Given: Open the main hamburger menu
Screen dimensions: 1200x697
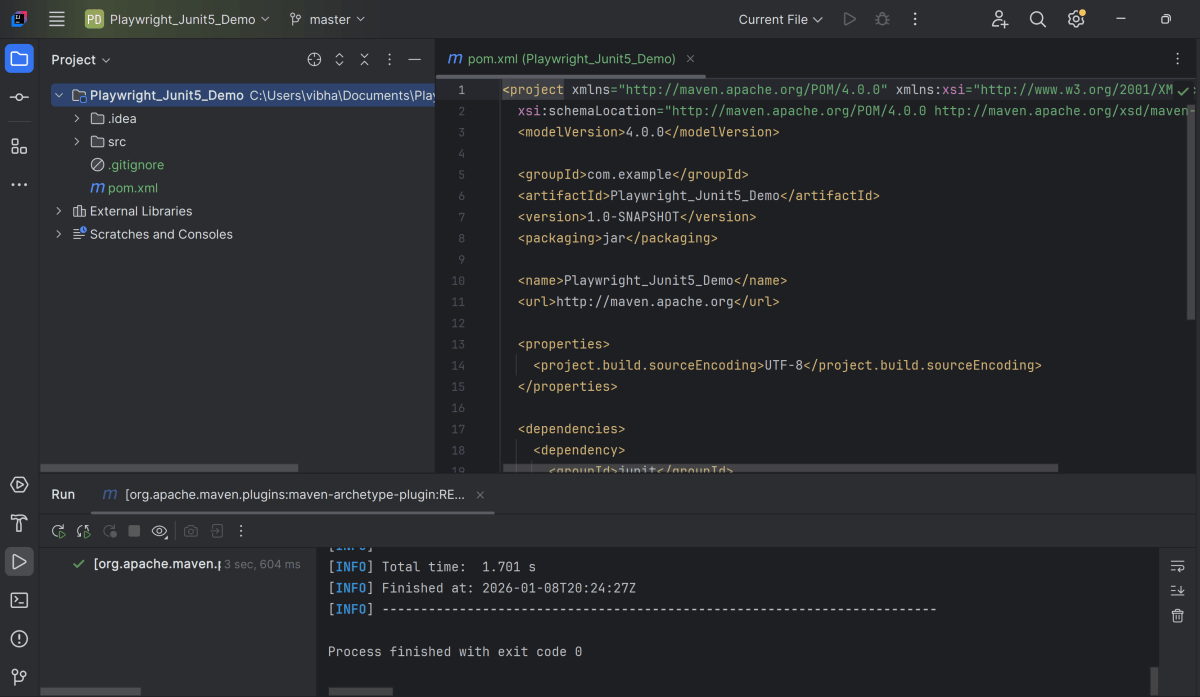Looking at the screenshot, I should click(57, 19).
